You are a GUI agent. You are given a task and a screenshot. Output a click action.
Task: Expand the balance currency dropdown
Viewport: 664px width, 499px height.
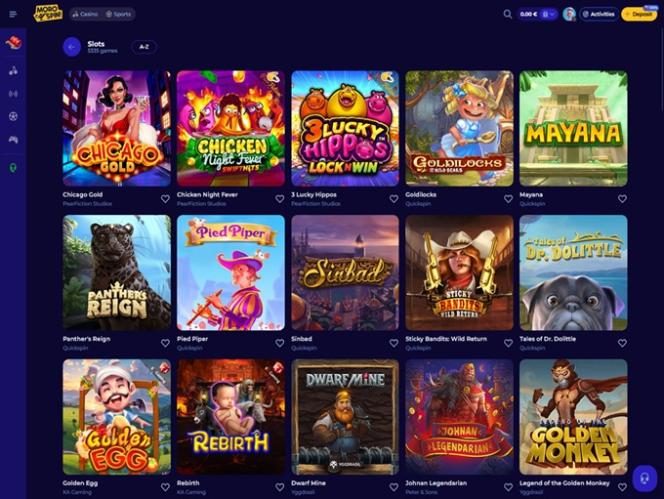click(x=548, y=14)
